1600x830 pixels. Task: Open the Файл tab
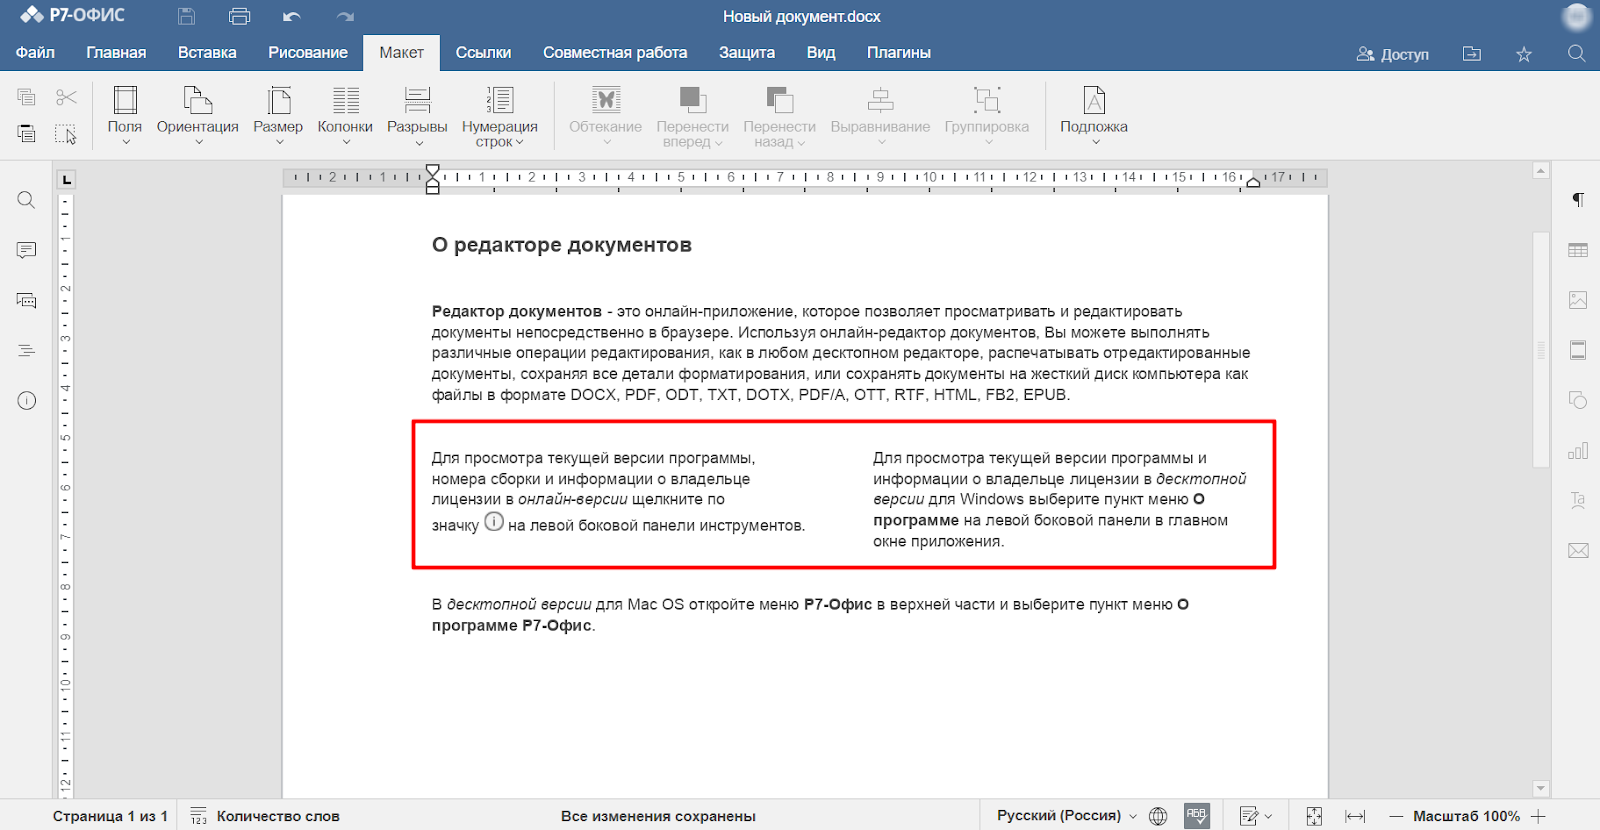pyautogui.click(x=35, y=53)
